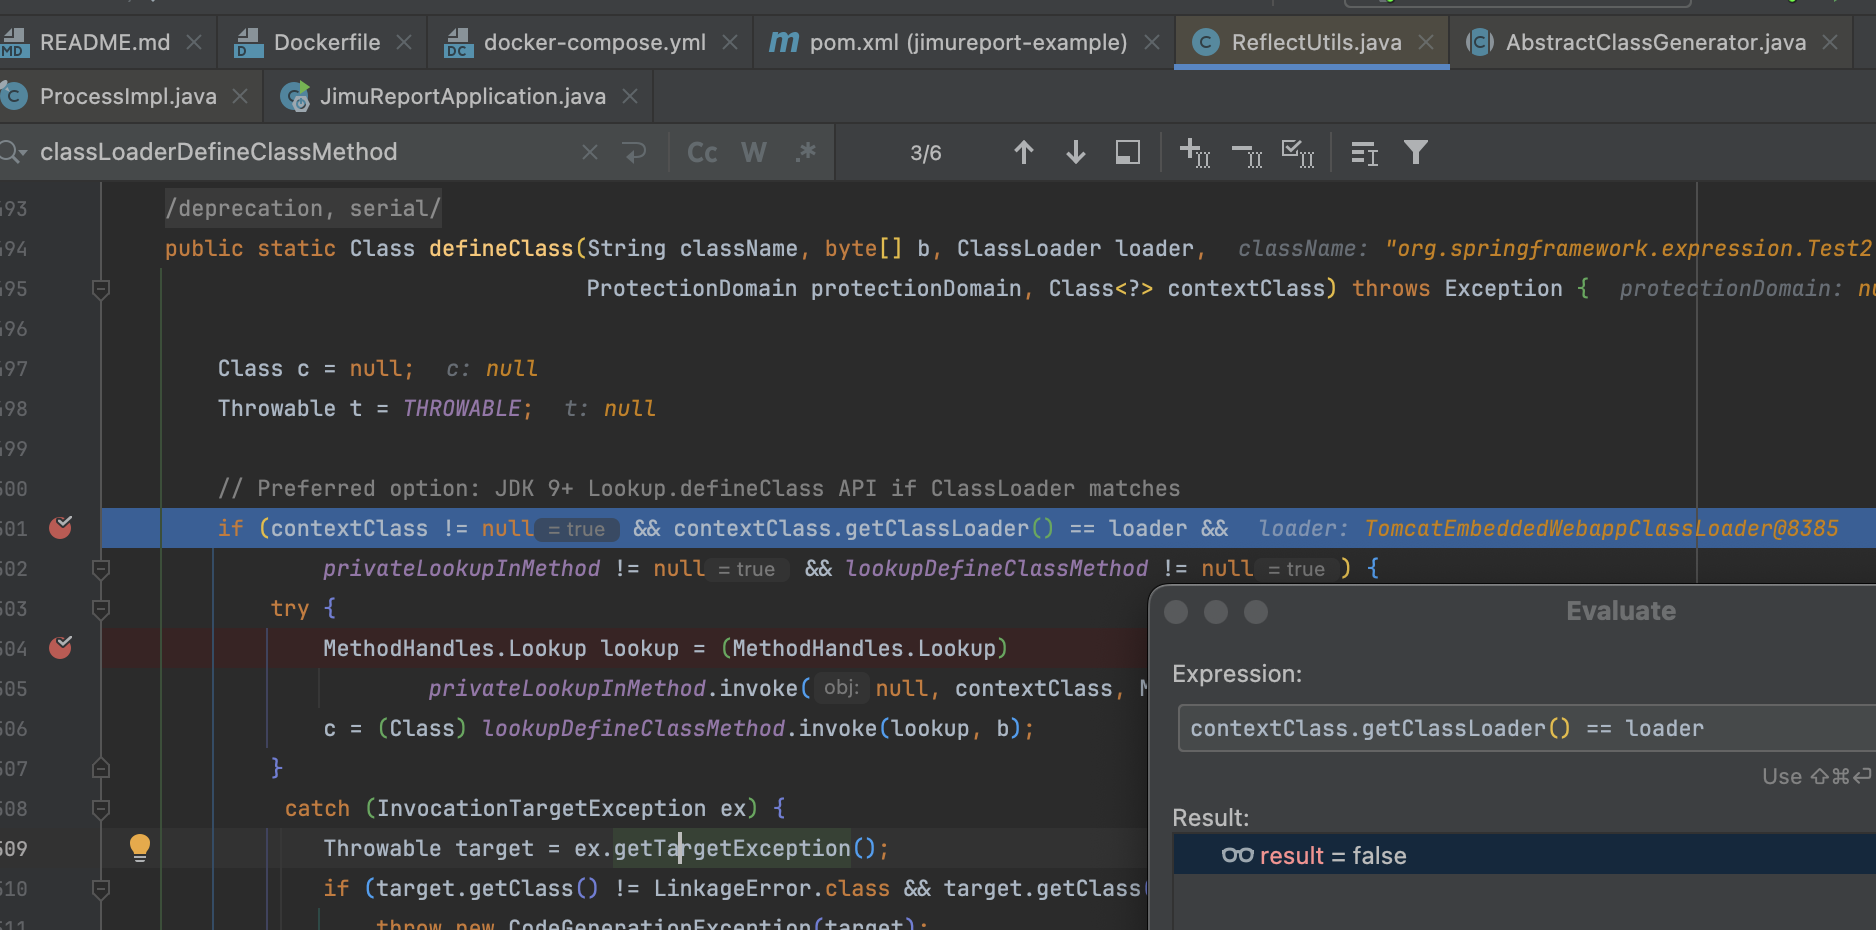Close the AbstractClassGenerator.java tab

1830,43
